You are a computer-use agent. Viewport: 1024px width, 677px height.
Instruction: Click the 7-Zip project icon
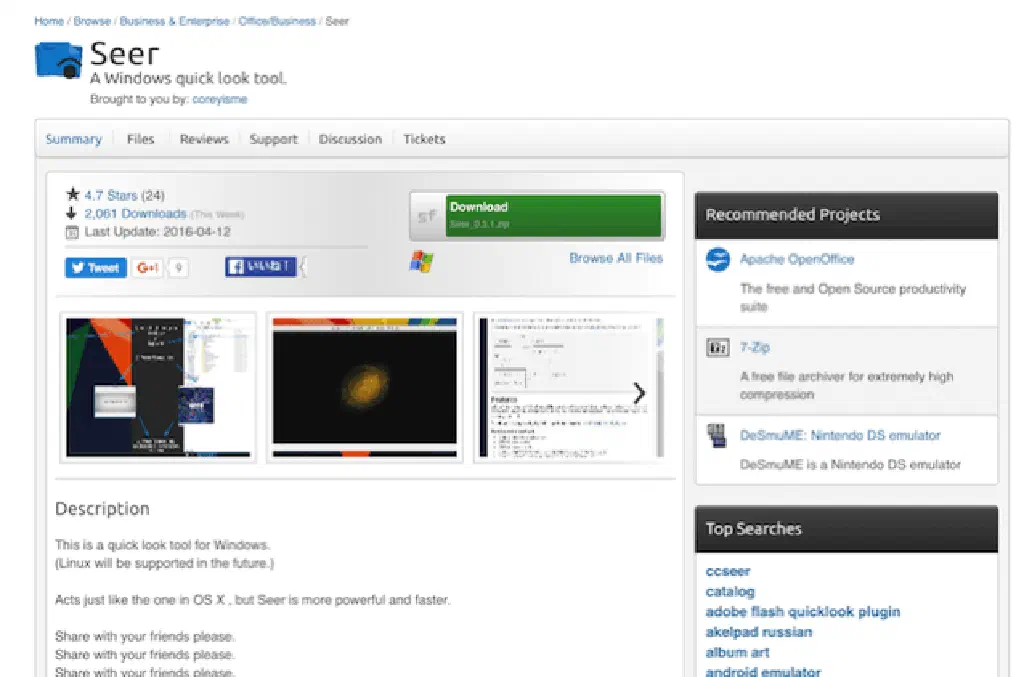[x=717, y=348]
